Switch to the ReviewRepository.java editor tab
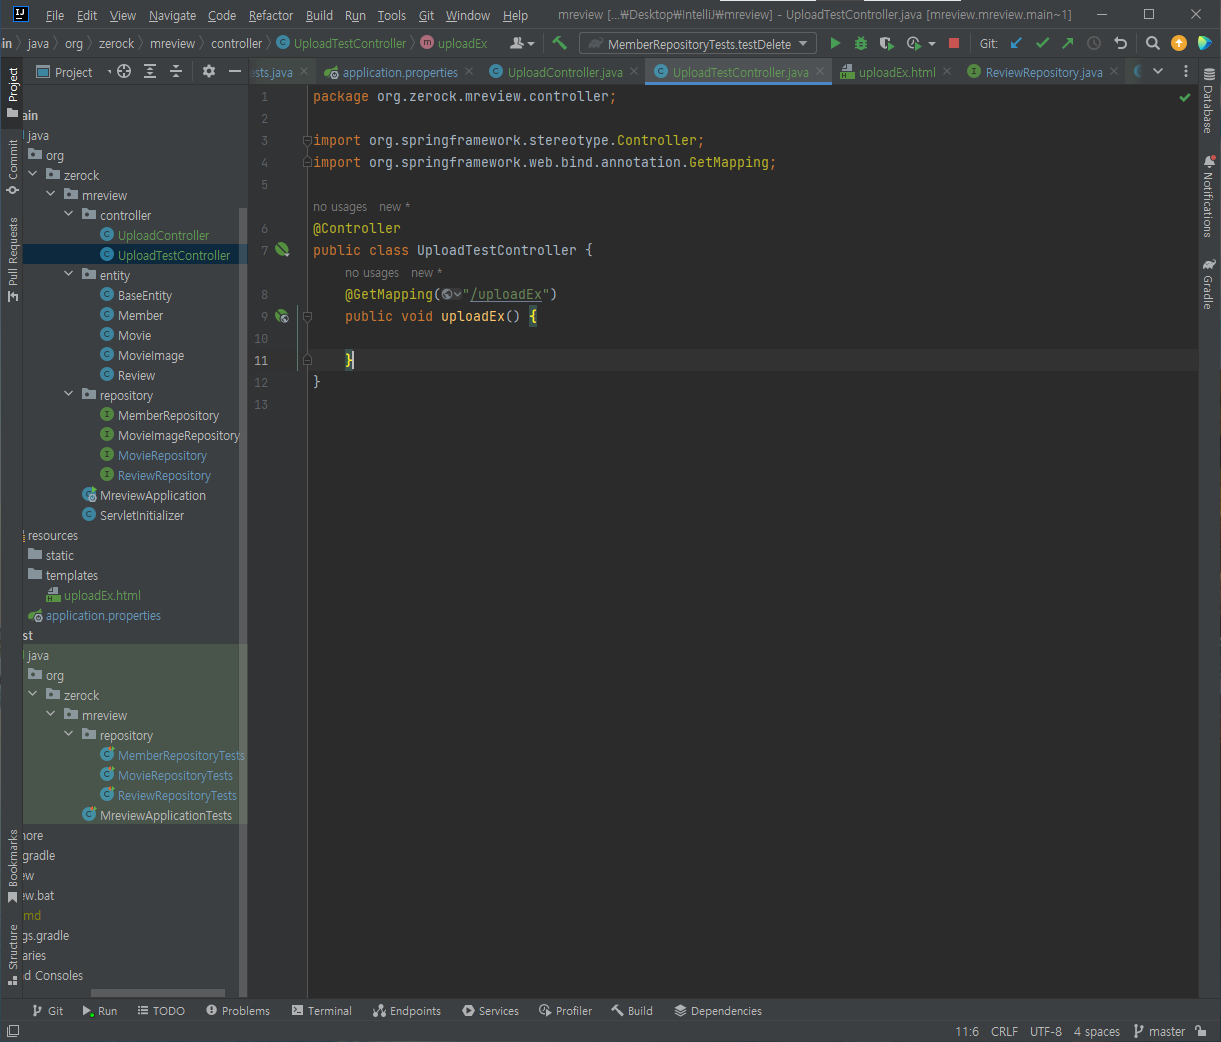The width and height of the screenshot is (1221, 1042). pos(1043,72)
